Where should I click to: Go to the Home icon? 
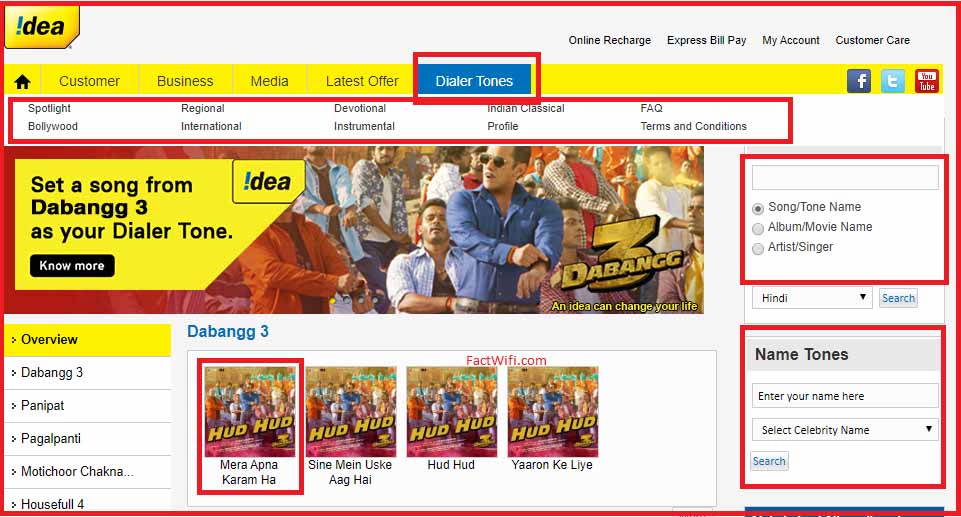point(23,81)
